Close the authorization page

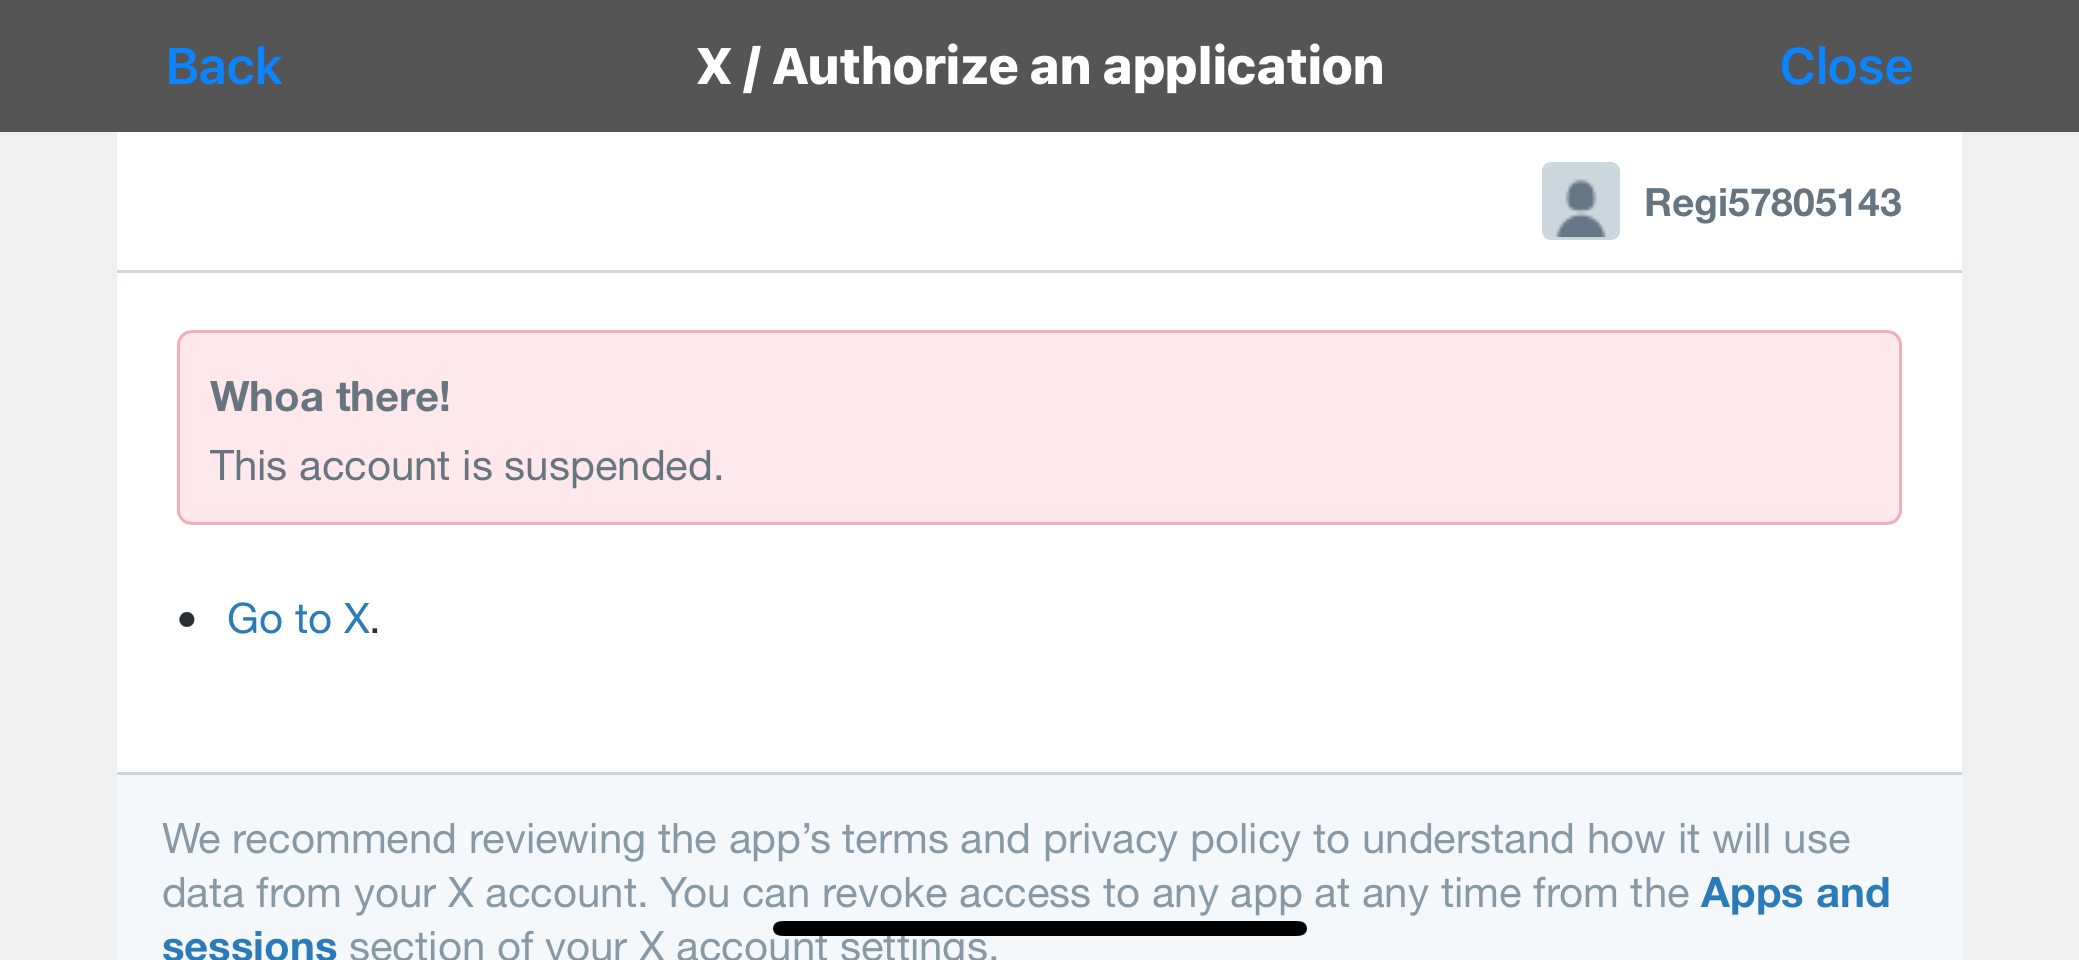(1846, 67)
